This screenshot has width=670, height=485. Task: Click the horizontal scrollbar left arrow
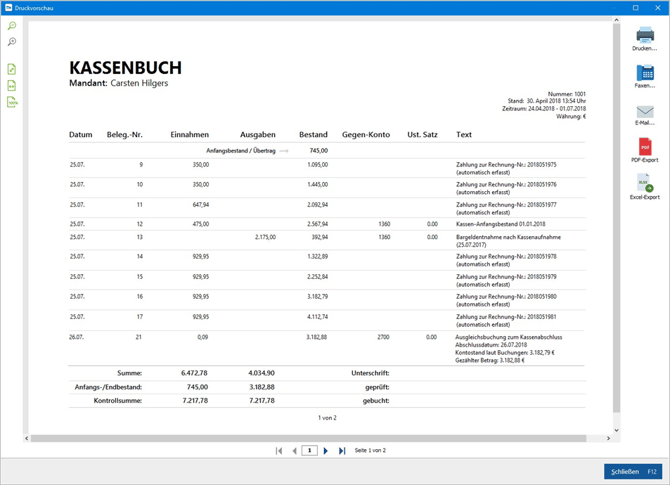pos(27,438)
